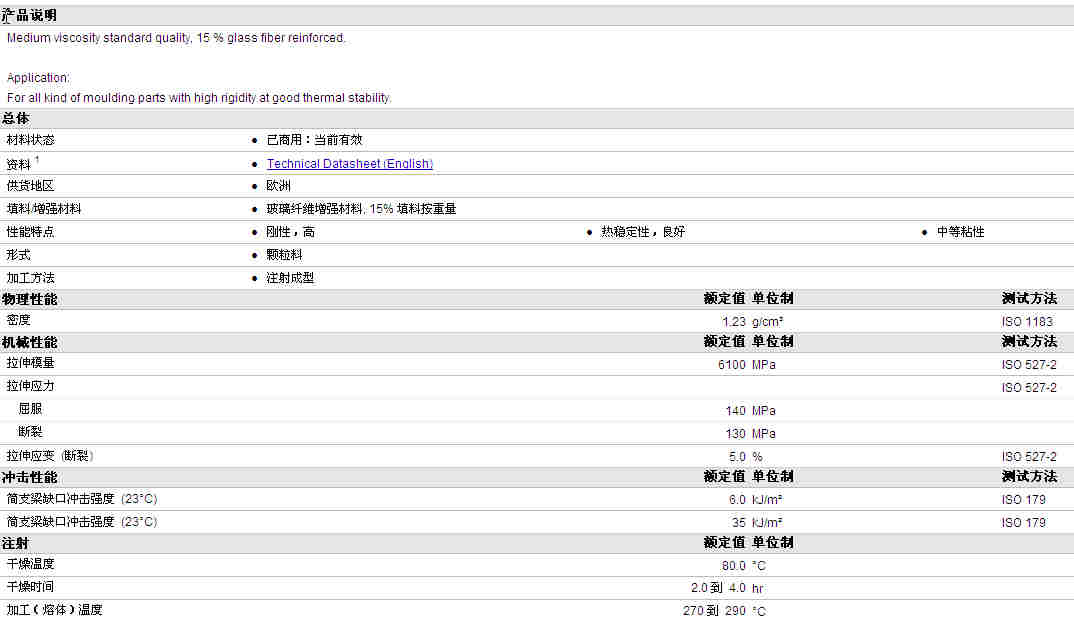
Task: Open the Technical Datasheet (English) link
Action: click(349, 164)
